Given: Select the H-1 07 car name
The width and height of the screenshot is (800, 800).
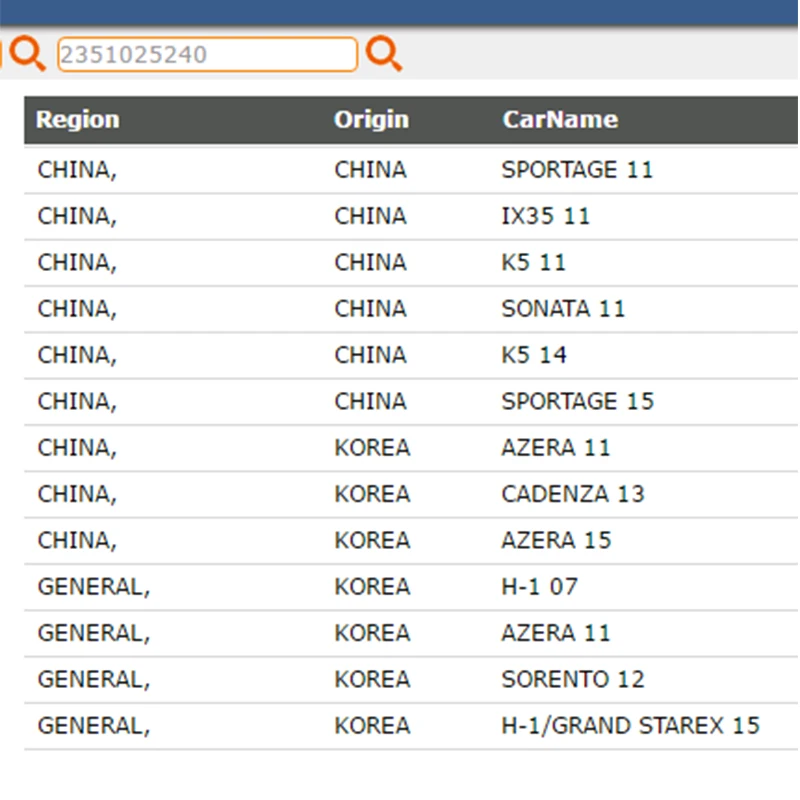Looking at the screenshot, I should [x=539, y=587].
